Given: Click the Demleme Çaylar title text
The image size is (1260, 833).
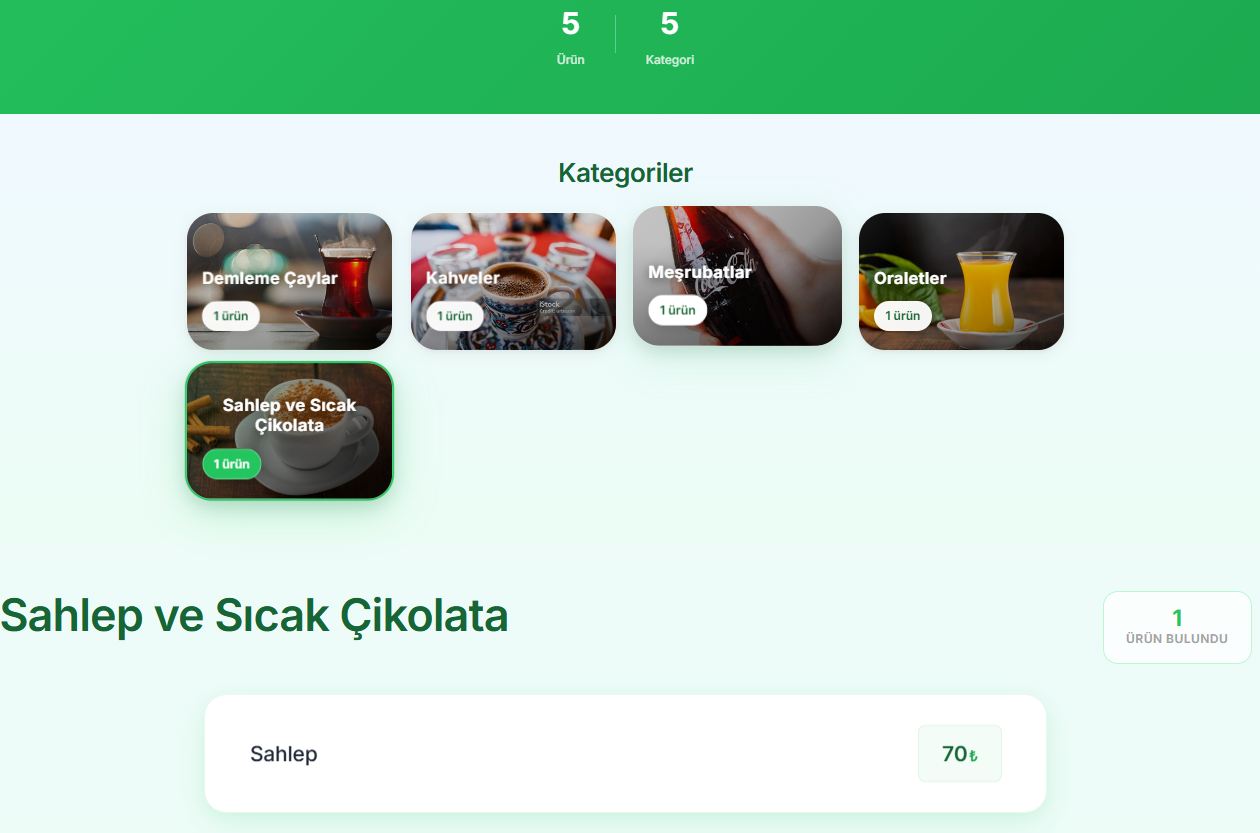Looking at the screenshot, I should (x=270, y=278).
